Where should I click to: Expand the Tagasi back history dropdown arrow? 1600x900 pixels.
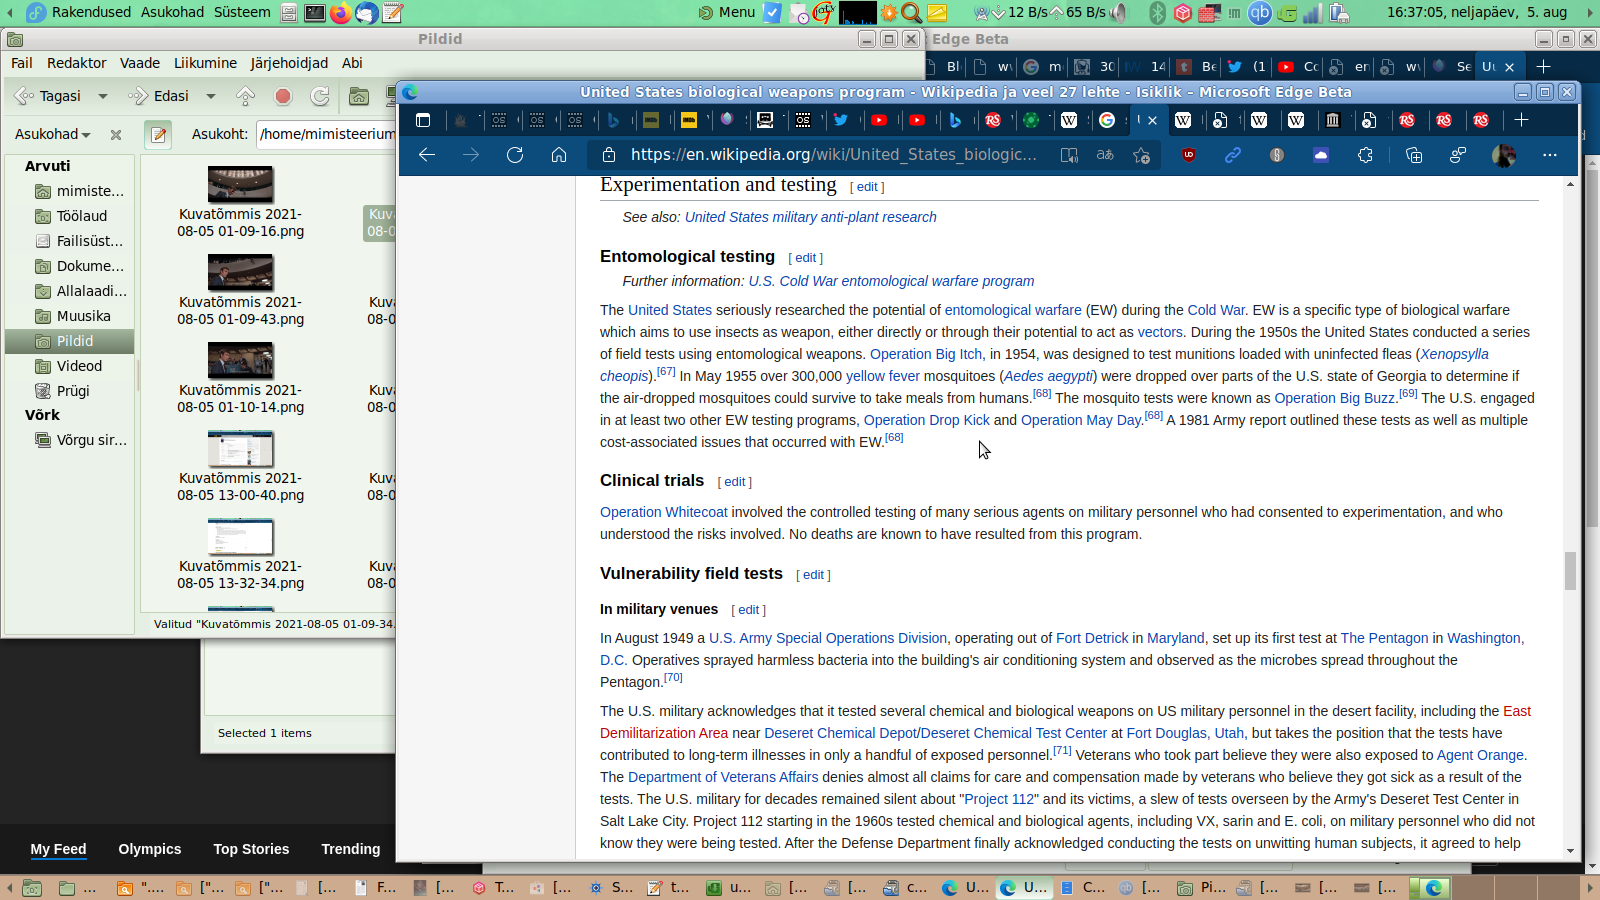pyautogui.click(x=102, y=96)
